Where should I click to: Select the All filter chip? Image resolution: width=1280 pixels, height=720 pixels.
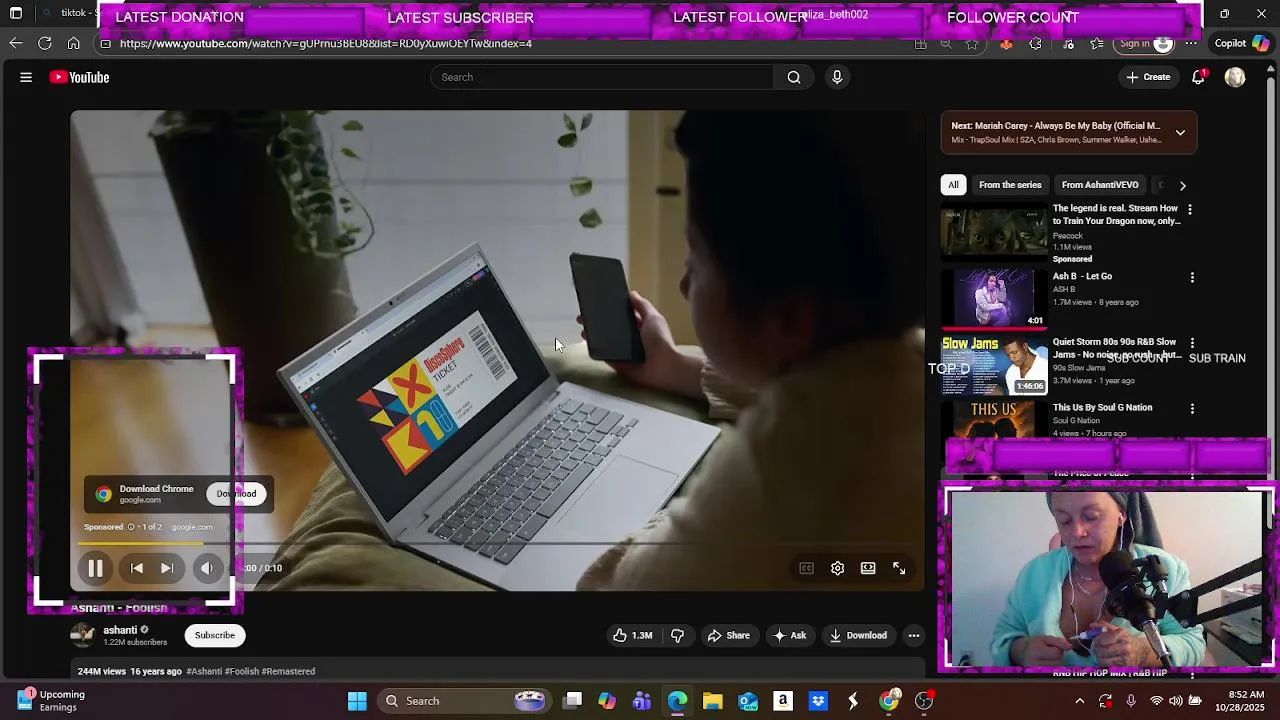(953, 185)
